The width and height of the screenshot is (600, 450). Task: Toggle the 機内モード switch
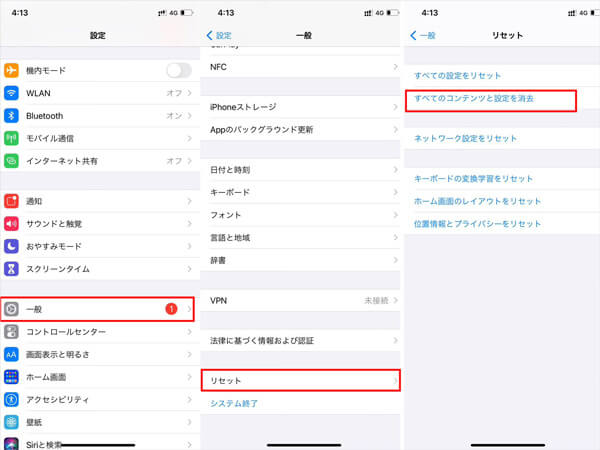click(179, 70)
